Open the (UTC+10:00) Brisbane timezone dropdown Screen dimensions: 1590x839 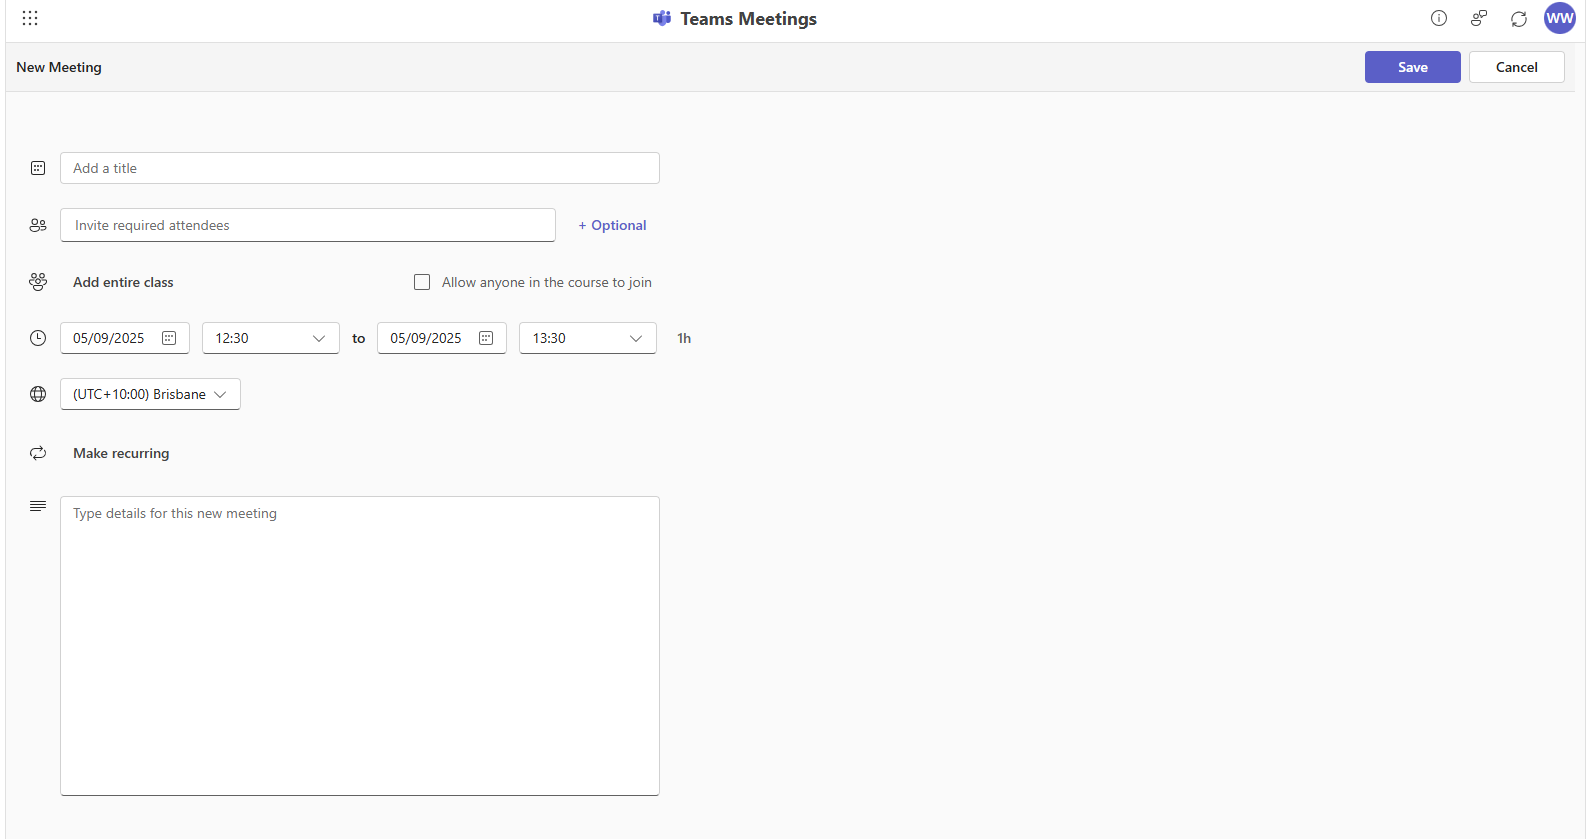(x=150, y=394)
